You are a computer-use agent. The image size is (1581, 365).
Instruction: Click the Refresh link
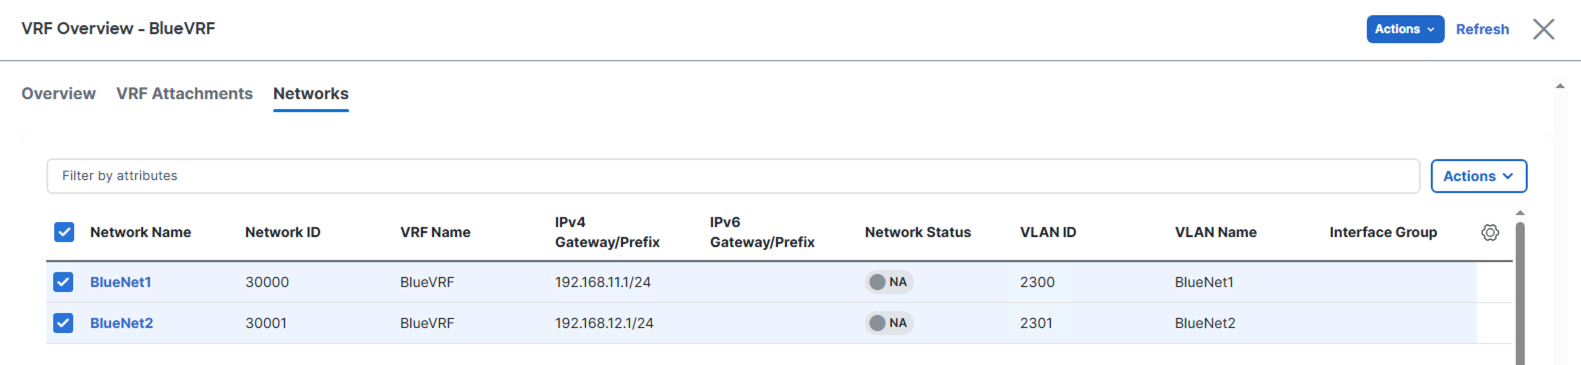click(1482, 29)
